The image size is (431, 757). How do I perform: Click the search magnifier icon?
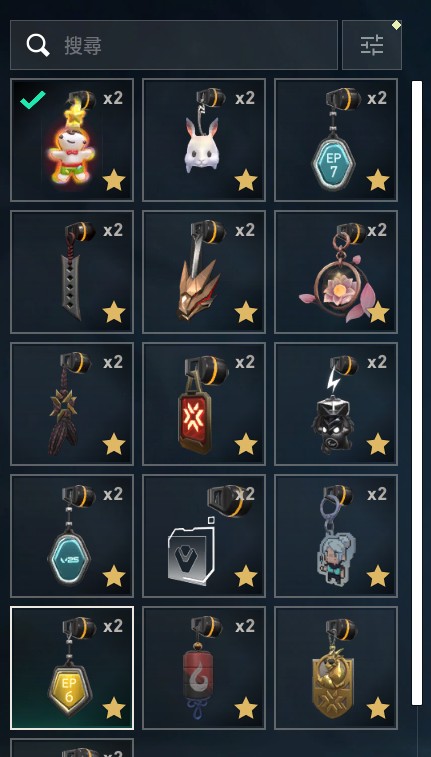coord(38,45)
